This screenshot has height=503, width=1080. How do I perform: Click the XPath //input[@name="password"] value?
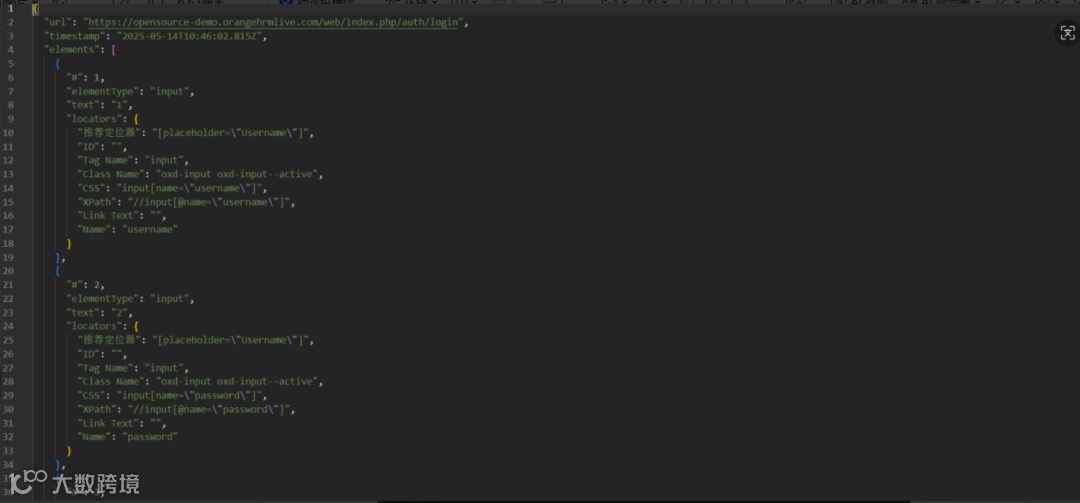[x=209, y=409]
